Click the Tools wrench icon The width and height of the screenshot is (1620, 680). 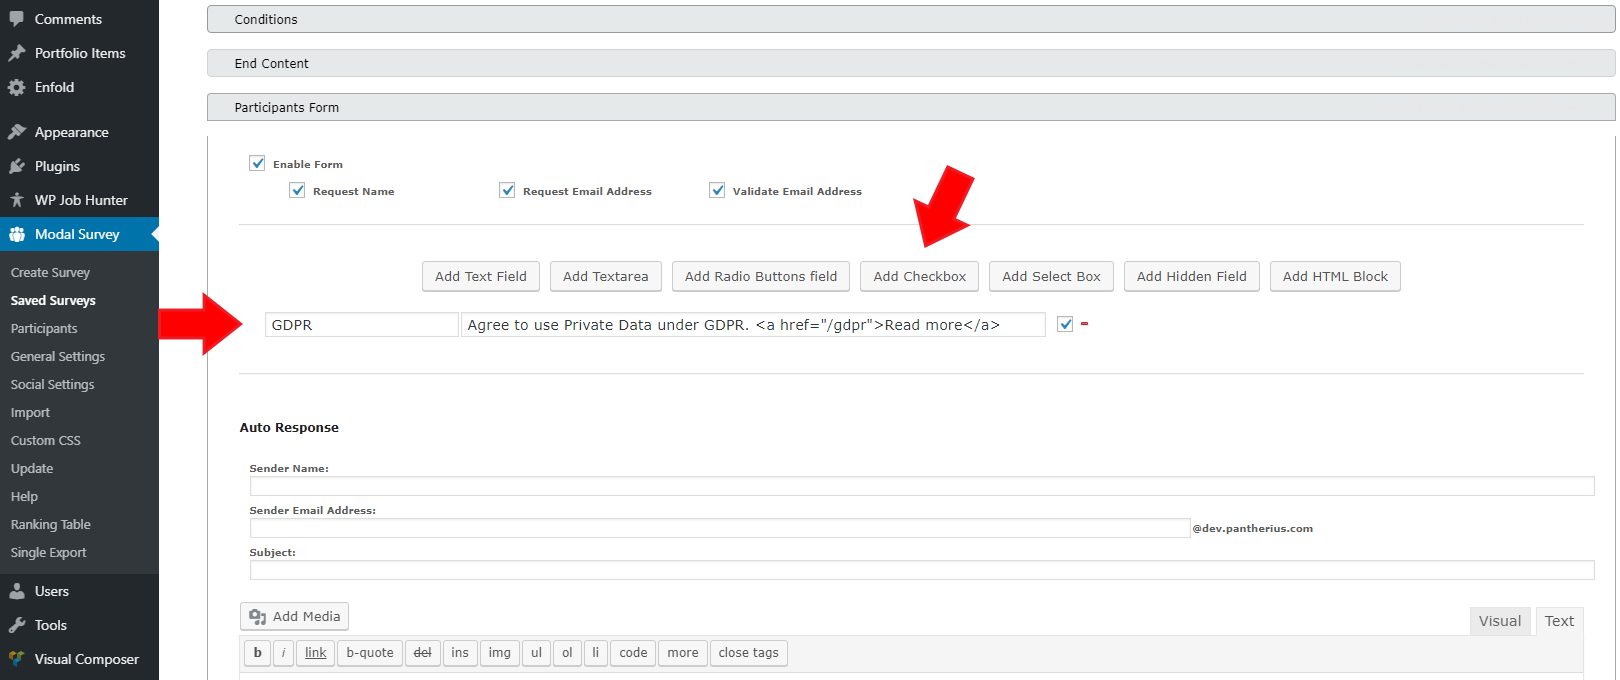pyautogui.click(x=17, y=625)
